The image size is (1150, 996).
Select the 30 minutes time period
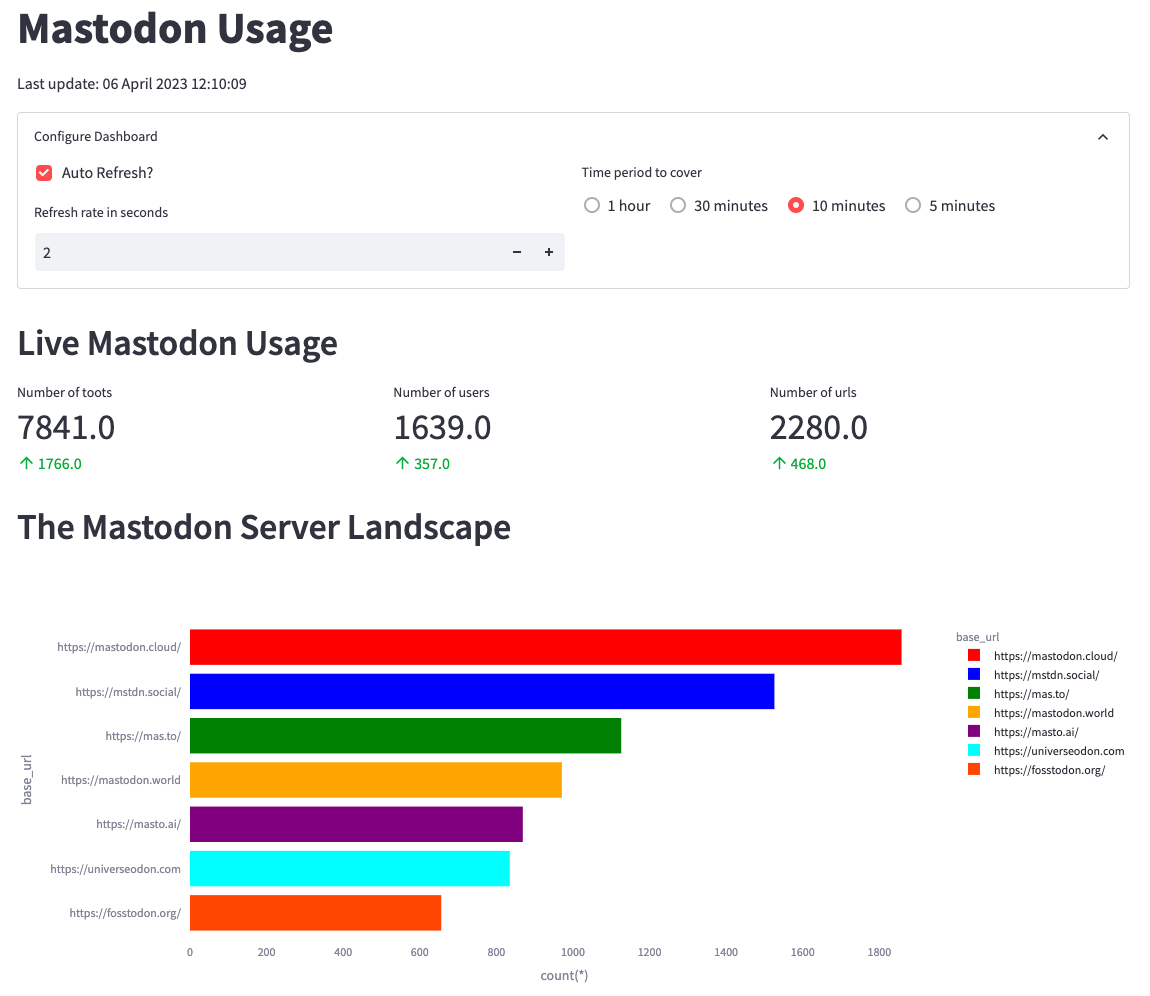coord(678,205)
